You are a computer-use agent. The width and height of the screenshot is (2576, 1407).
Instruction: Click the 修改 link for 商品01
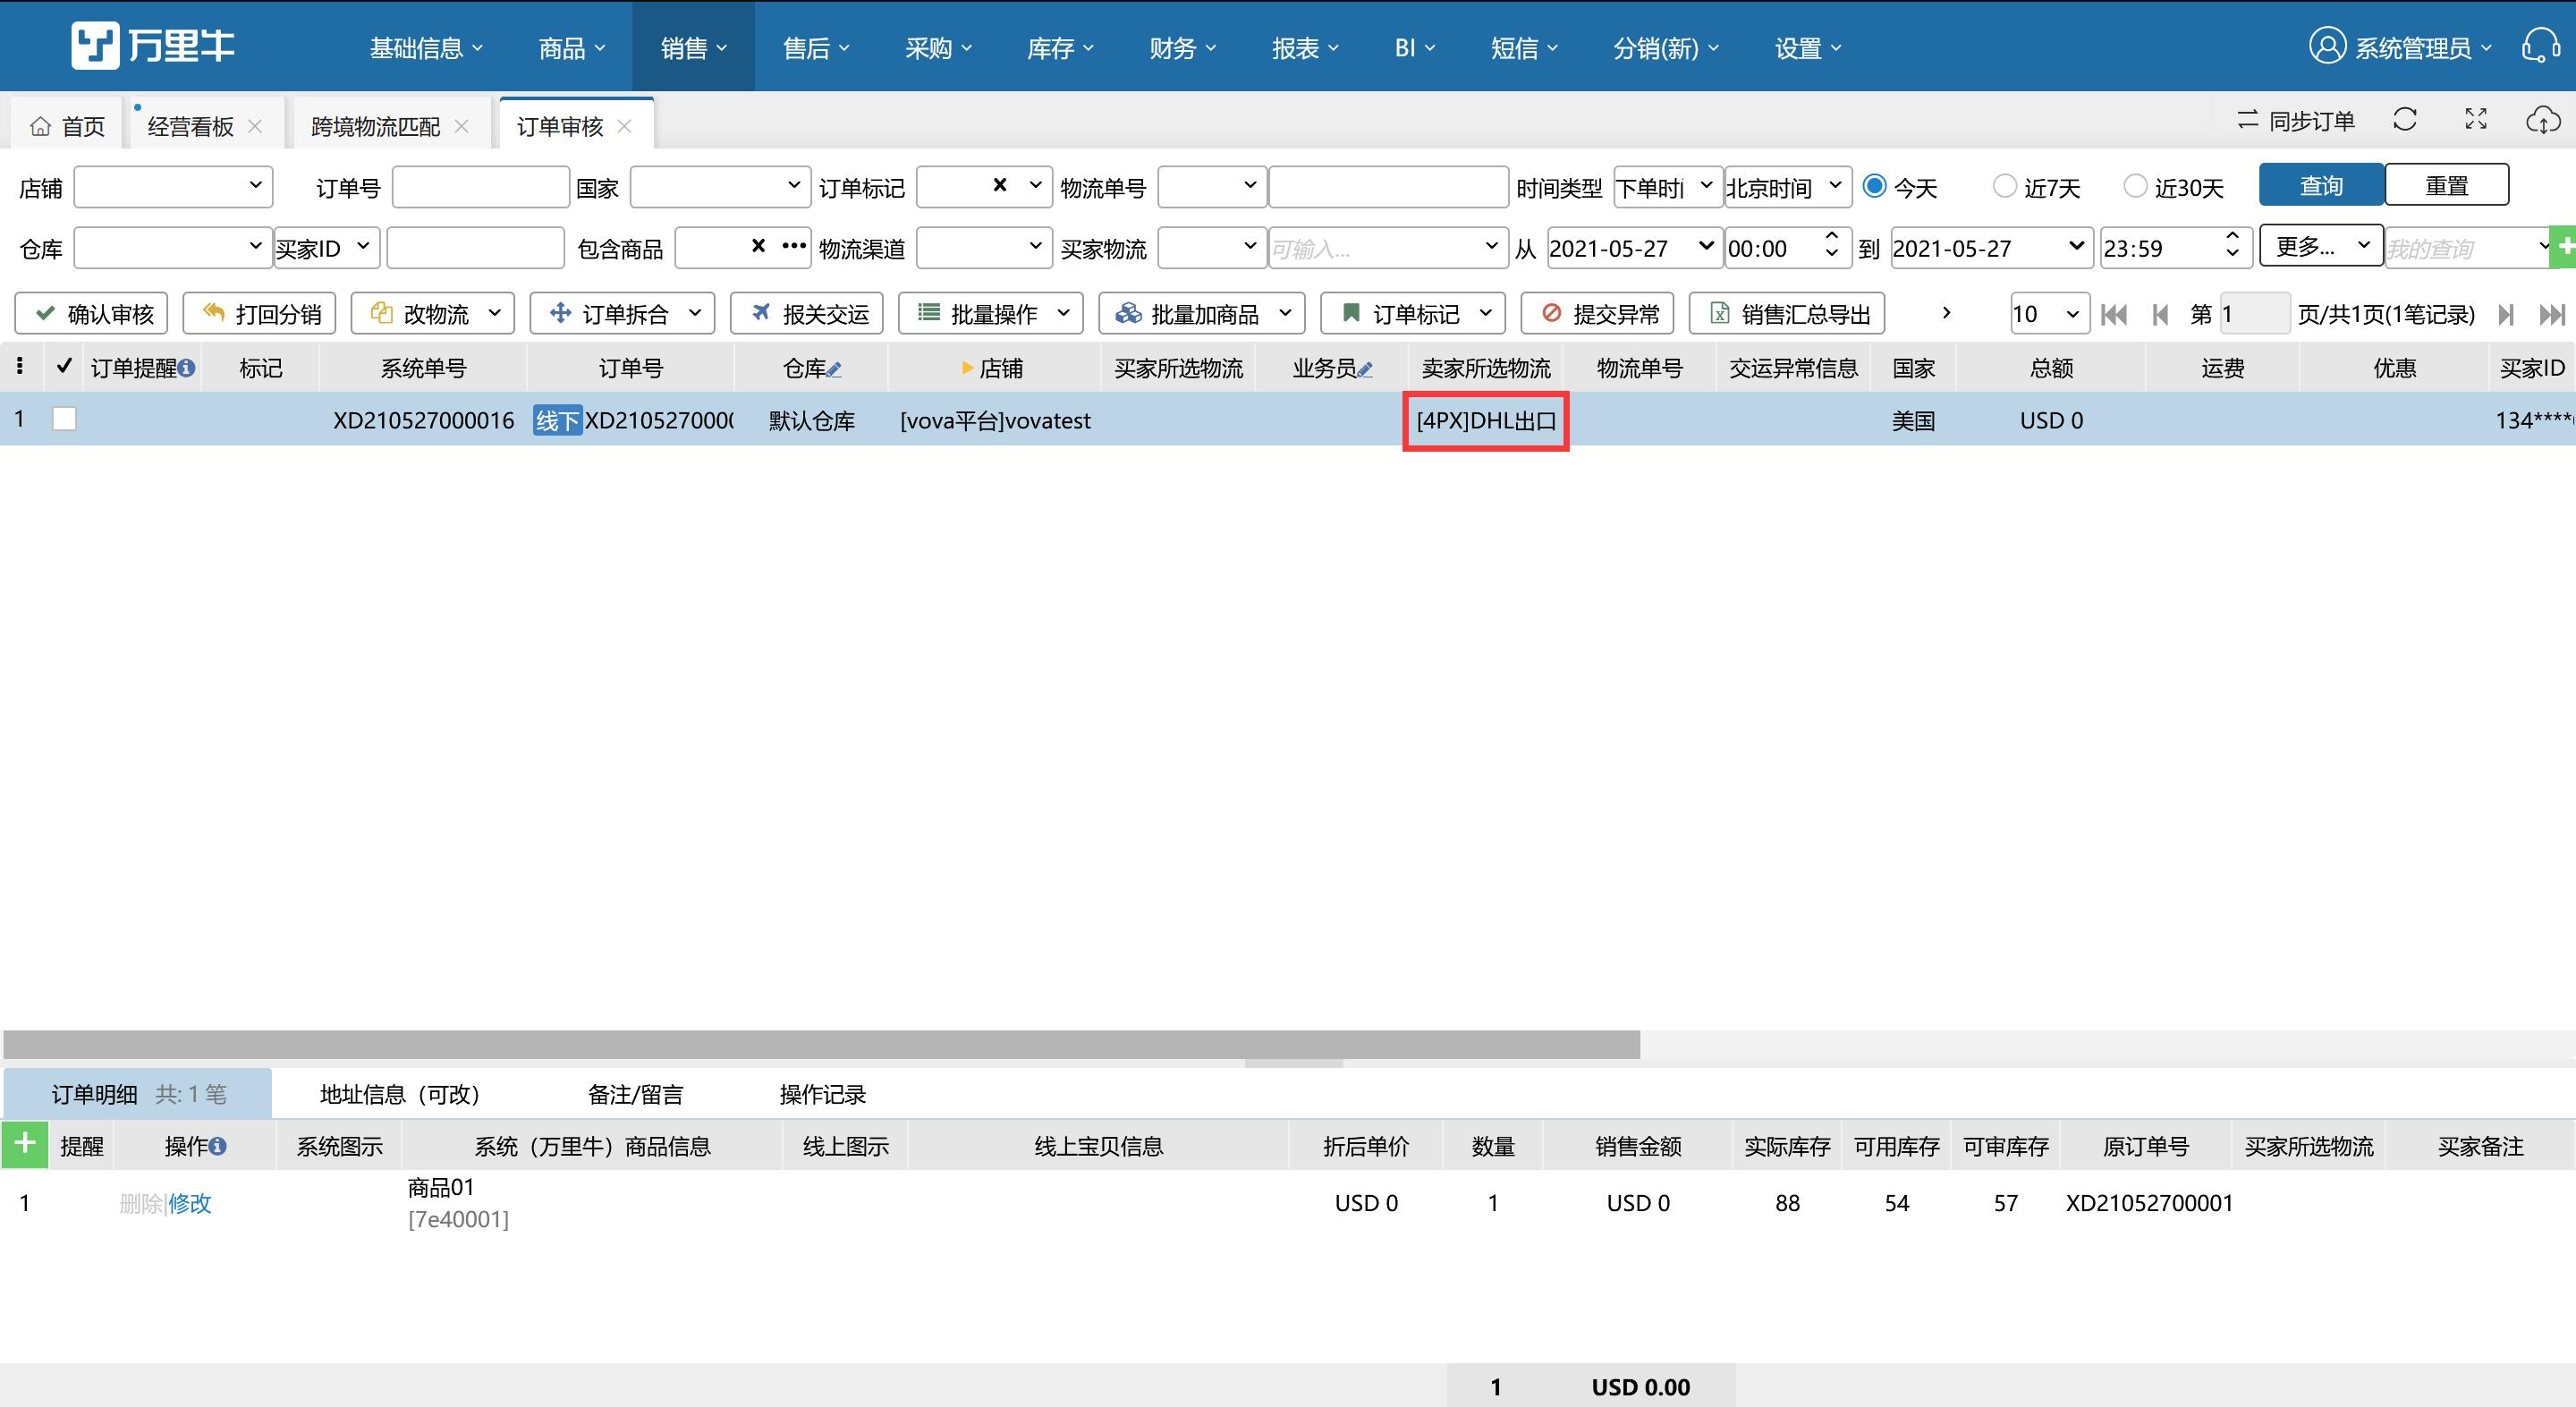(190, 1203)
